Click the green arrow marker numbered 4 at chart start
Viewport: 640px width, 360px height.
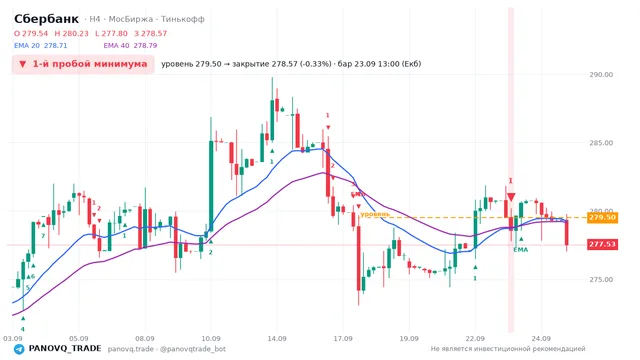click(23, 318)
